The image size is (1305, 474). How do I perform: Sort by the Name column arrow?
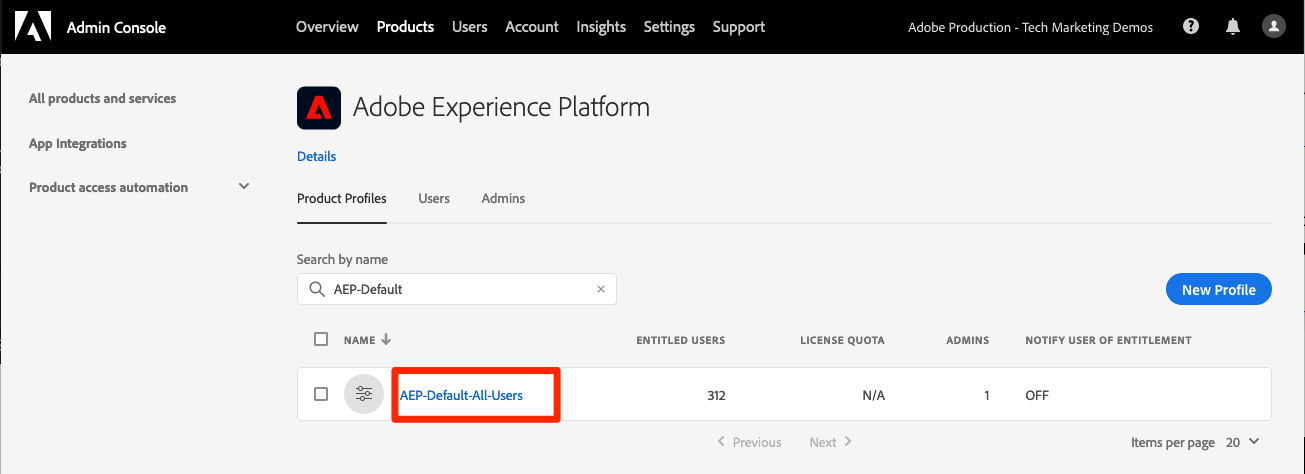pos(386,340)
